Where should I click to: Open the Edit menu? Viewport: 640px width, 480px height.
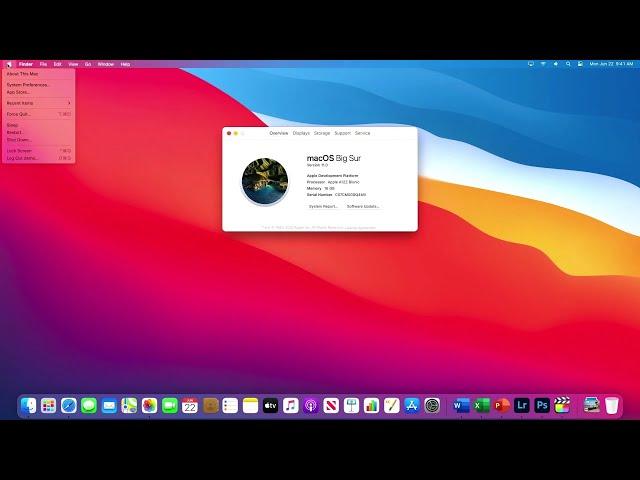coord(58,64)
